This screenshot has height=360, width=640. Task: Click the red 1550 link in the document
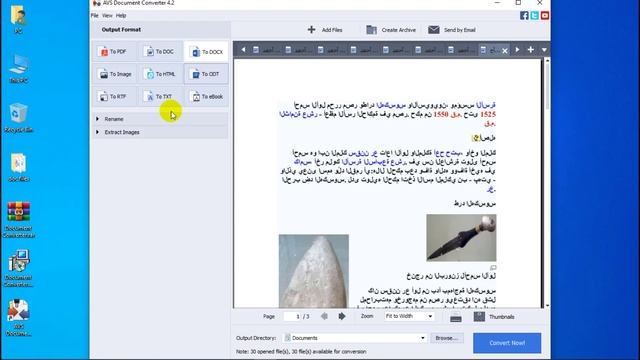pyautogui.click(x=441, y=114)
